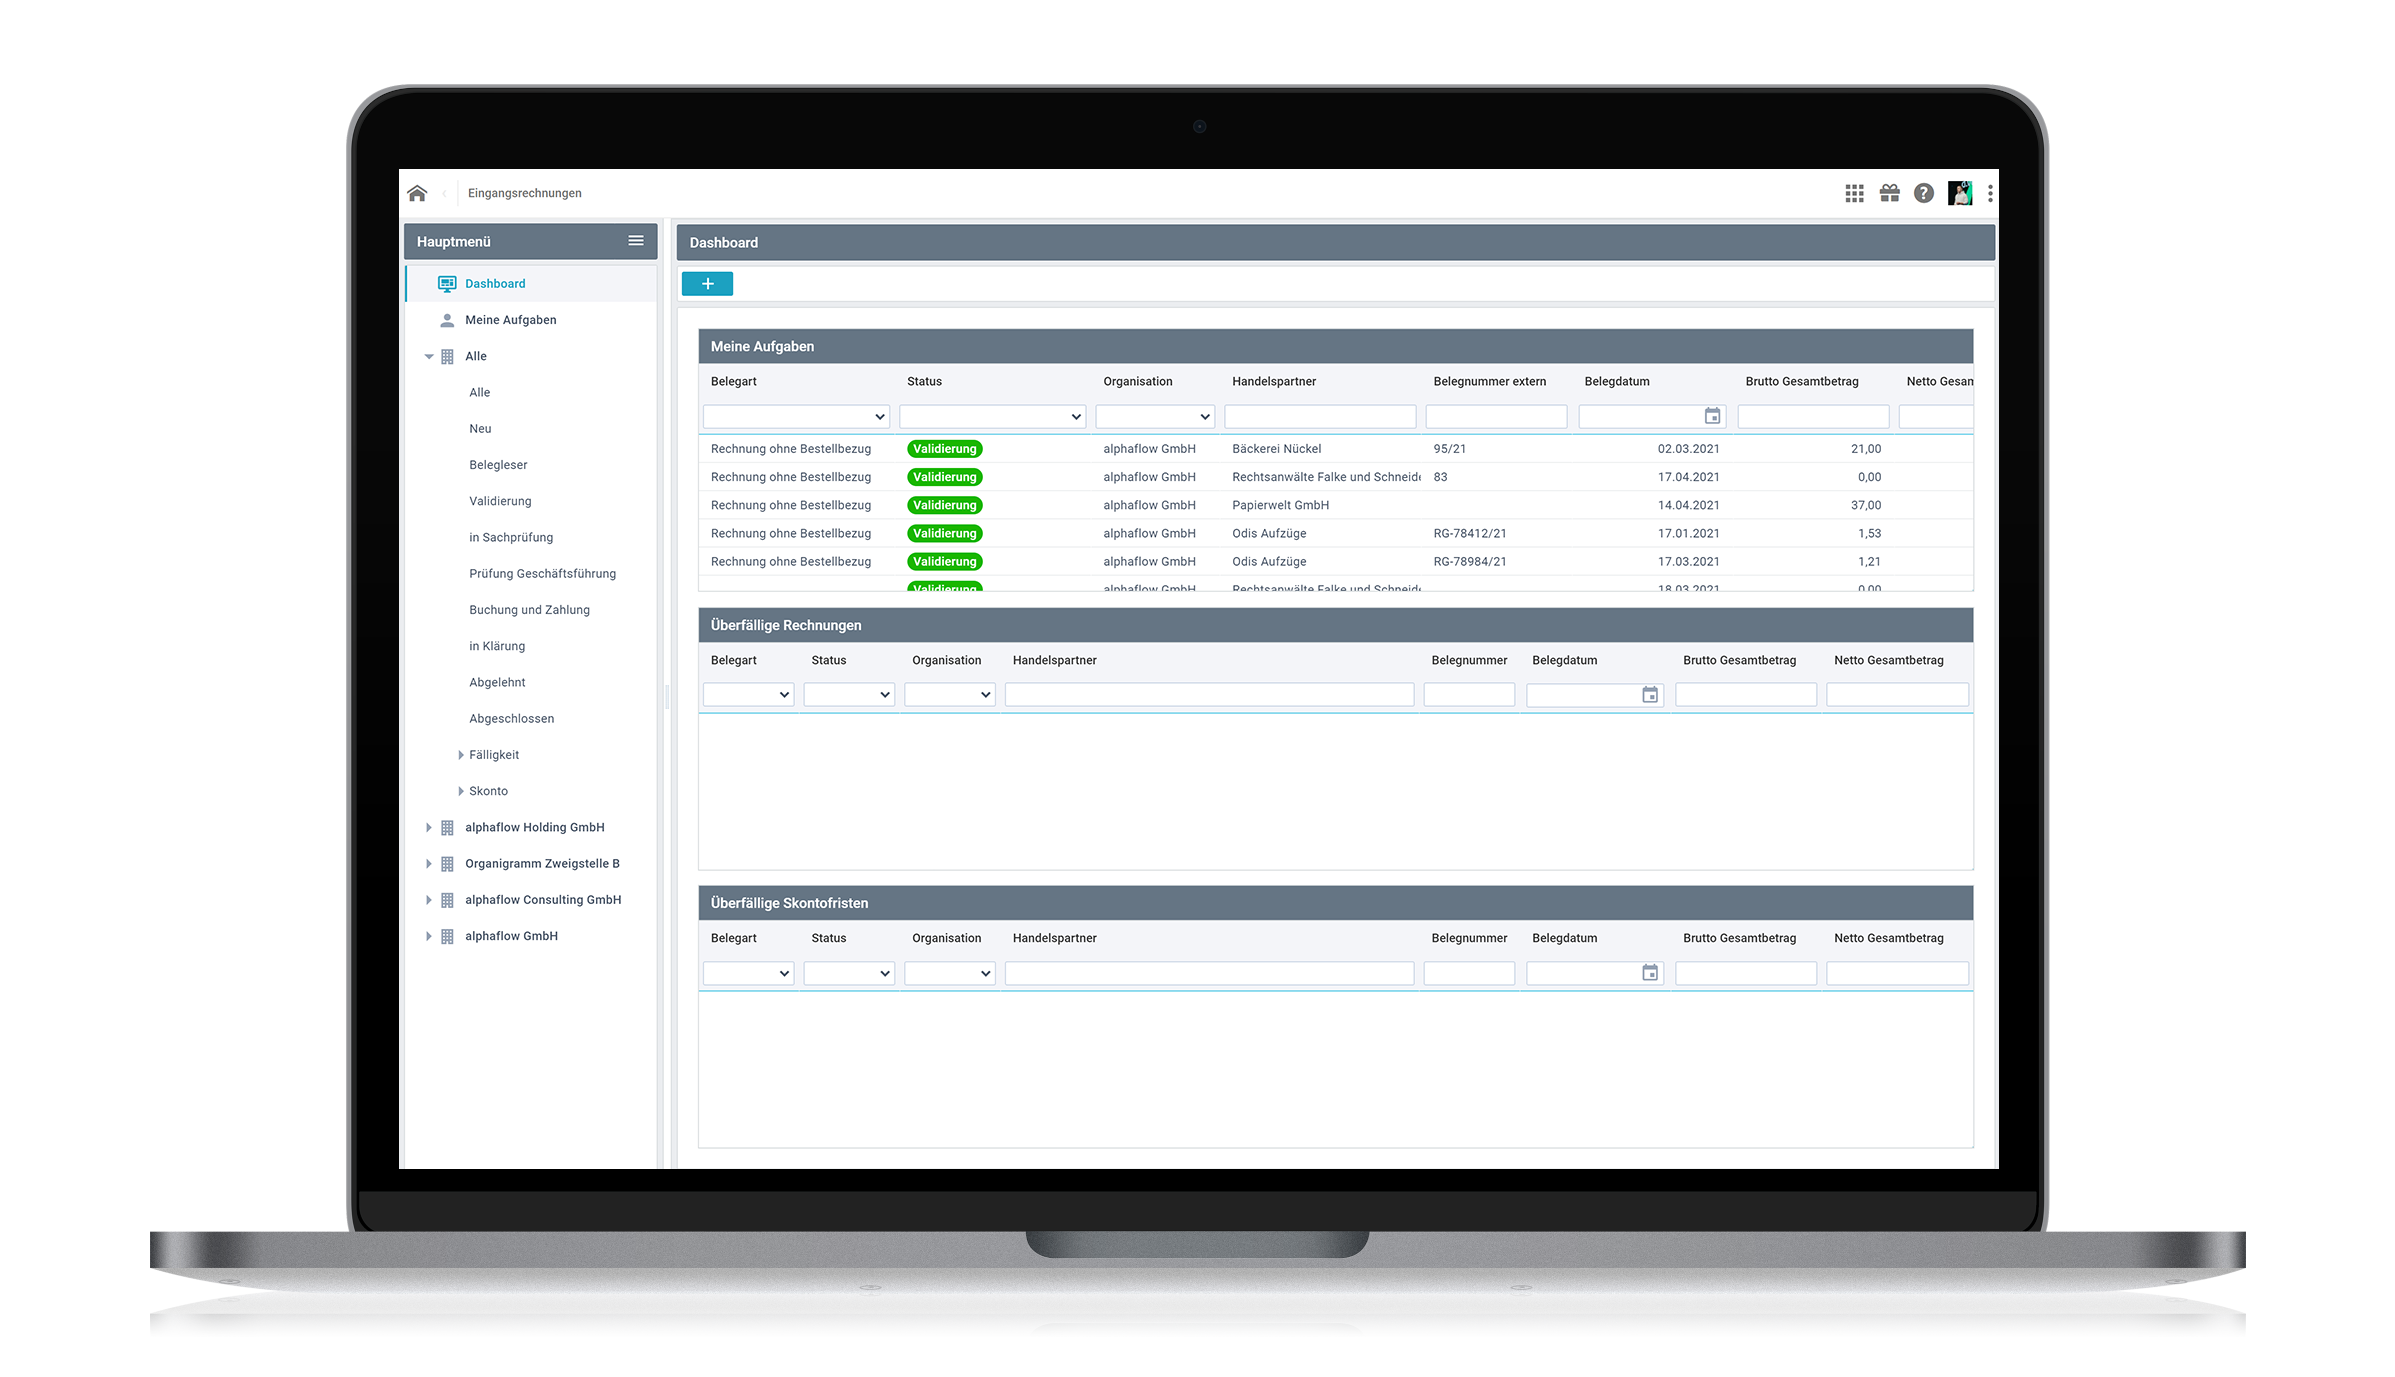Click date 17.04.2021 in tasks table
The width and height of the screenshot is (2395, 1377).
point(1688,477)
